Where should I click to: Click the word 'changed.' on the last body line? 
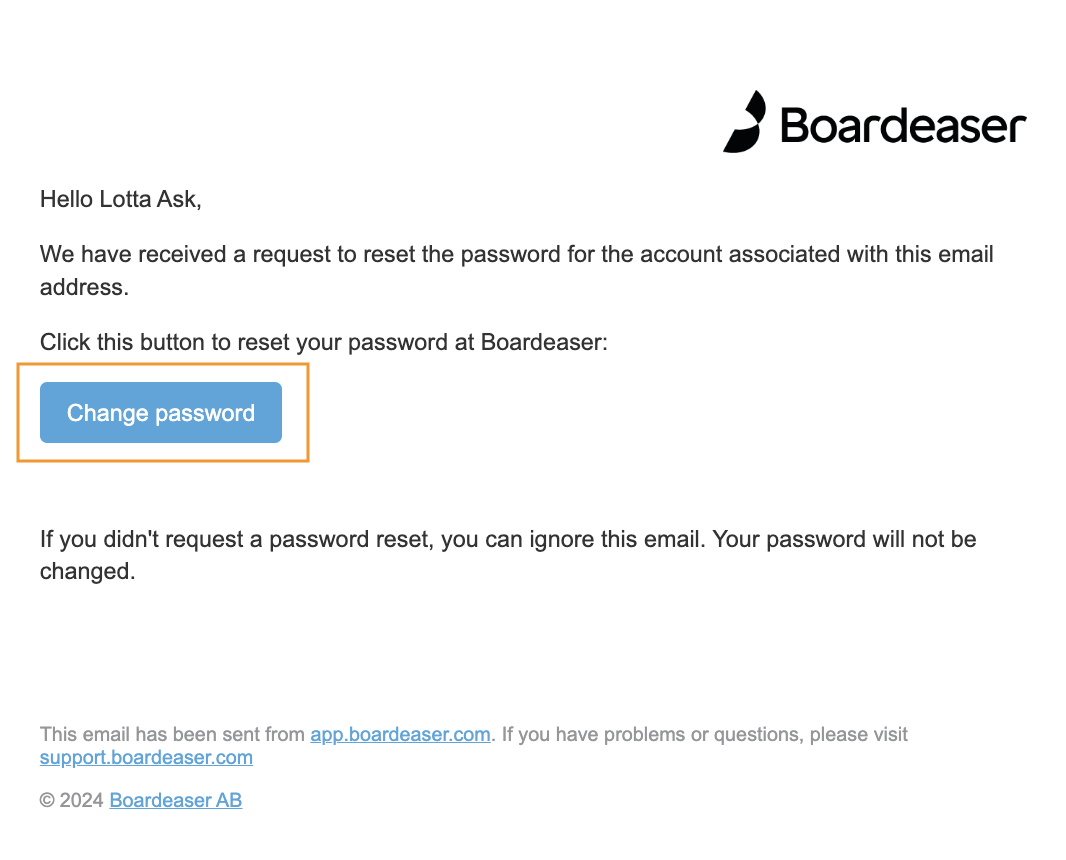tap(88, 572)
